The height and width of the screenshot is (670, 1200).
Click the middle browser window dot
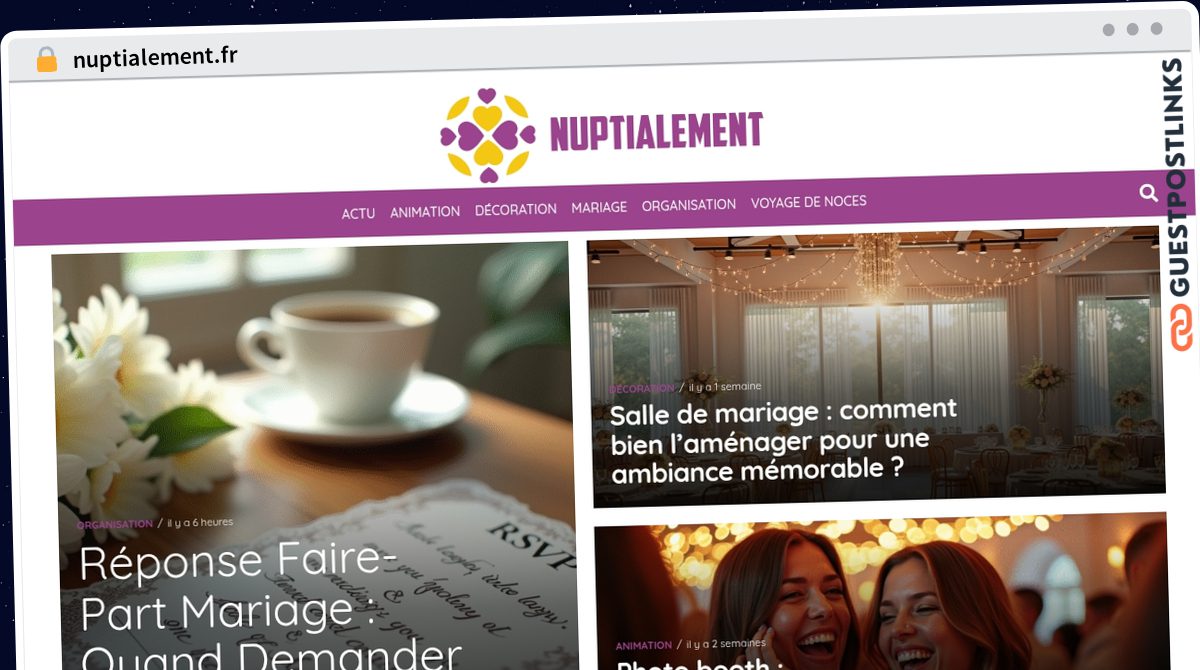pos(1132,30)
